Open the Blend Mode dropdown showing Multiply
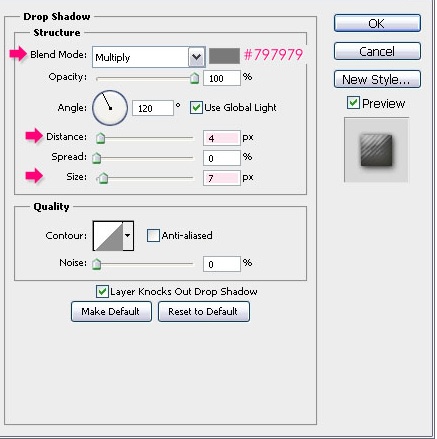437x439 pixels. point(149,57)
